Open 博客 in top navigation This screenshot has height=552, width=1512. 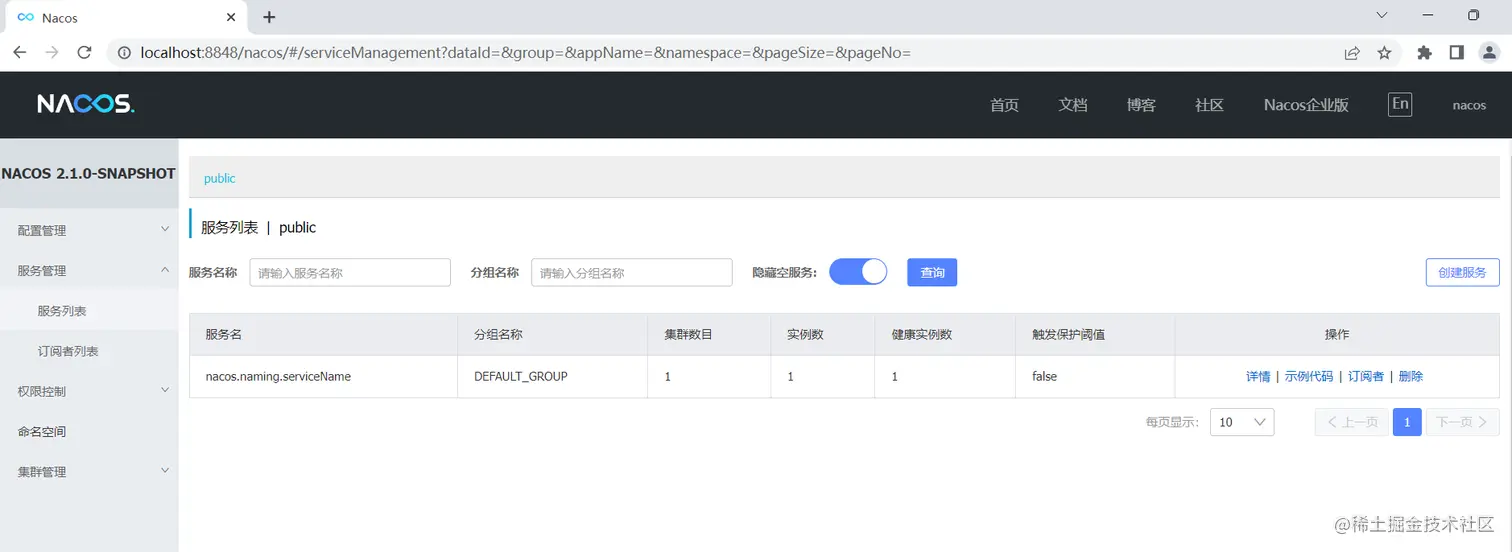[1141, 105]
